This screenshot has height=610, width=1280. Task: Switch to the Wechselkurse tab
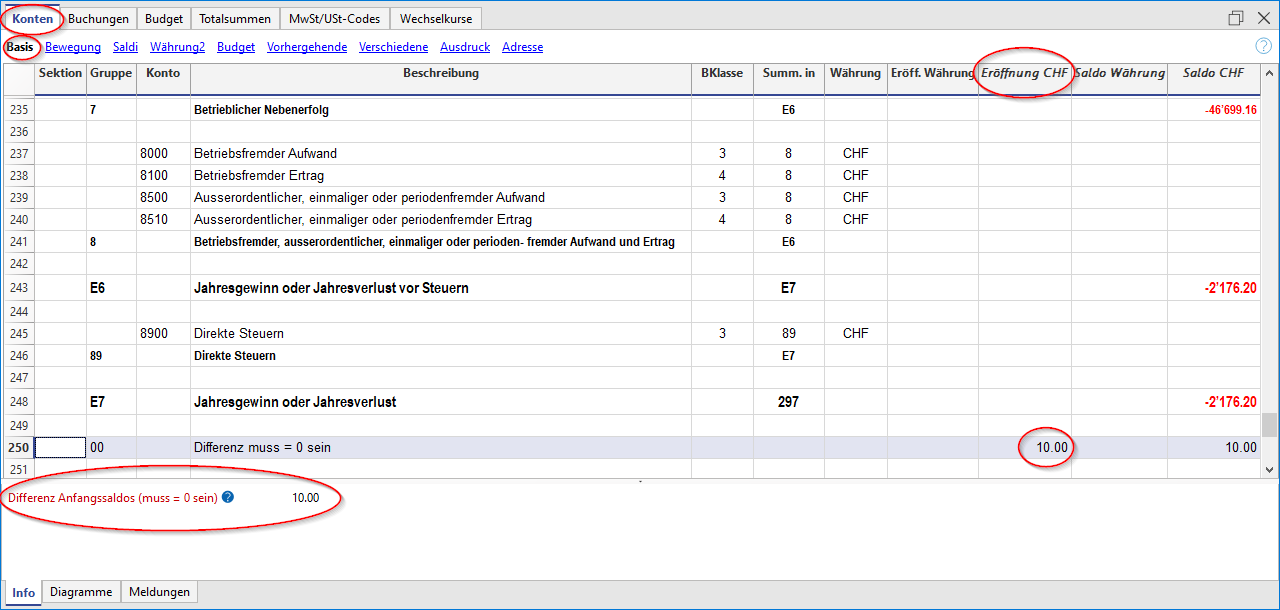click(436, 19)
